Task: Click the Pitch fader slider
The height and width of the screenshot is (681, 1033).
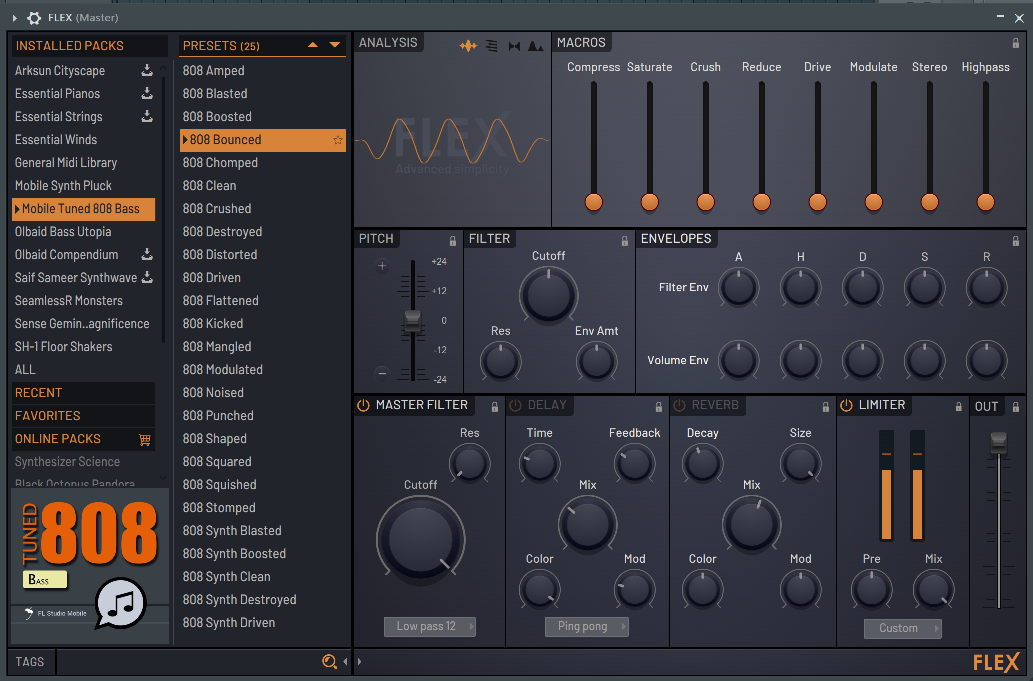Action: (x=412, y=320)
